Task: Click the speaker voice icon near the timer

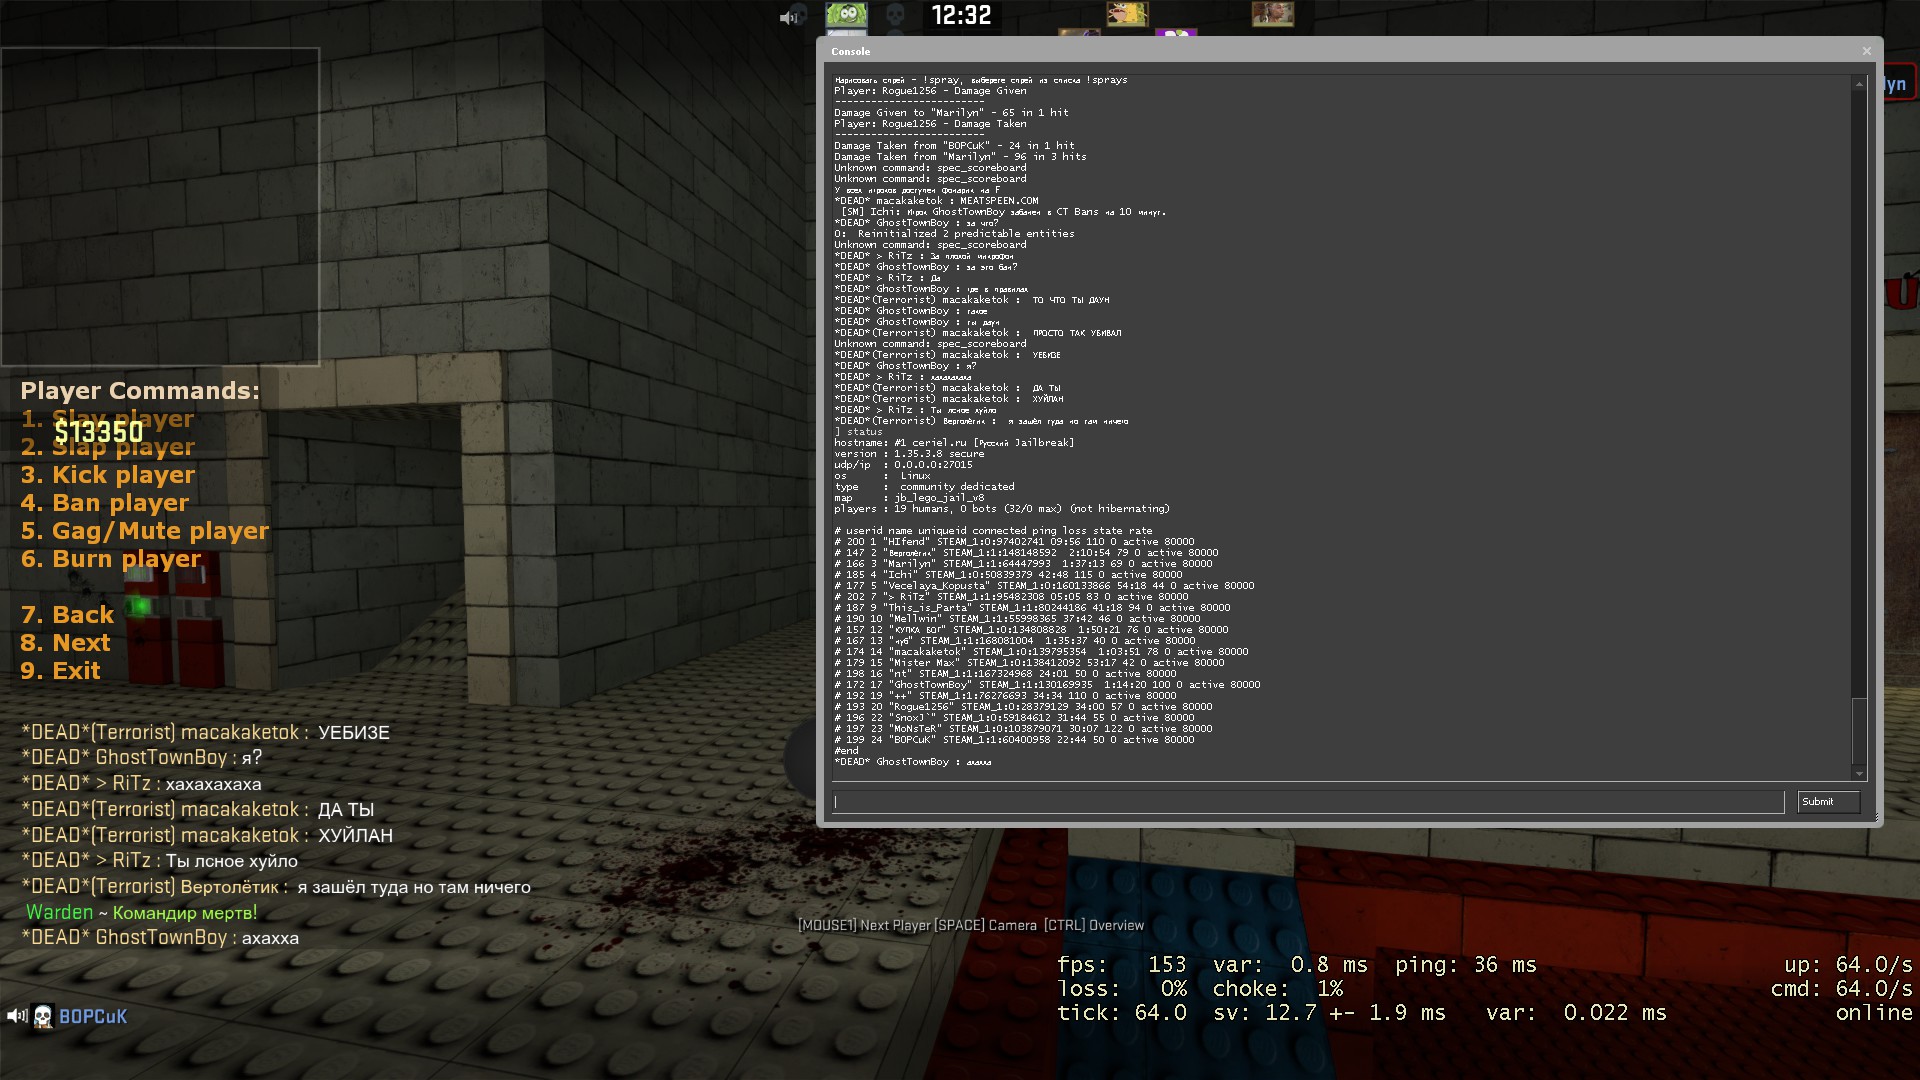Action: [x=789, y=17]
